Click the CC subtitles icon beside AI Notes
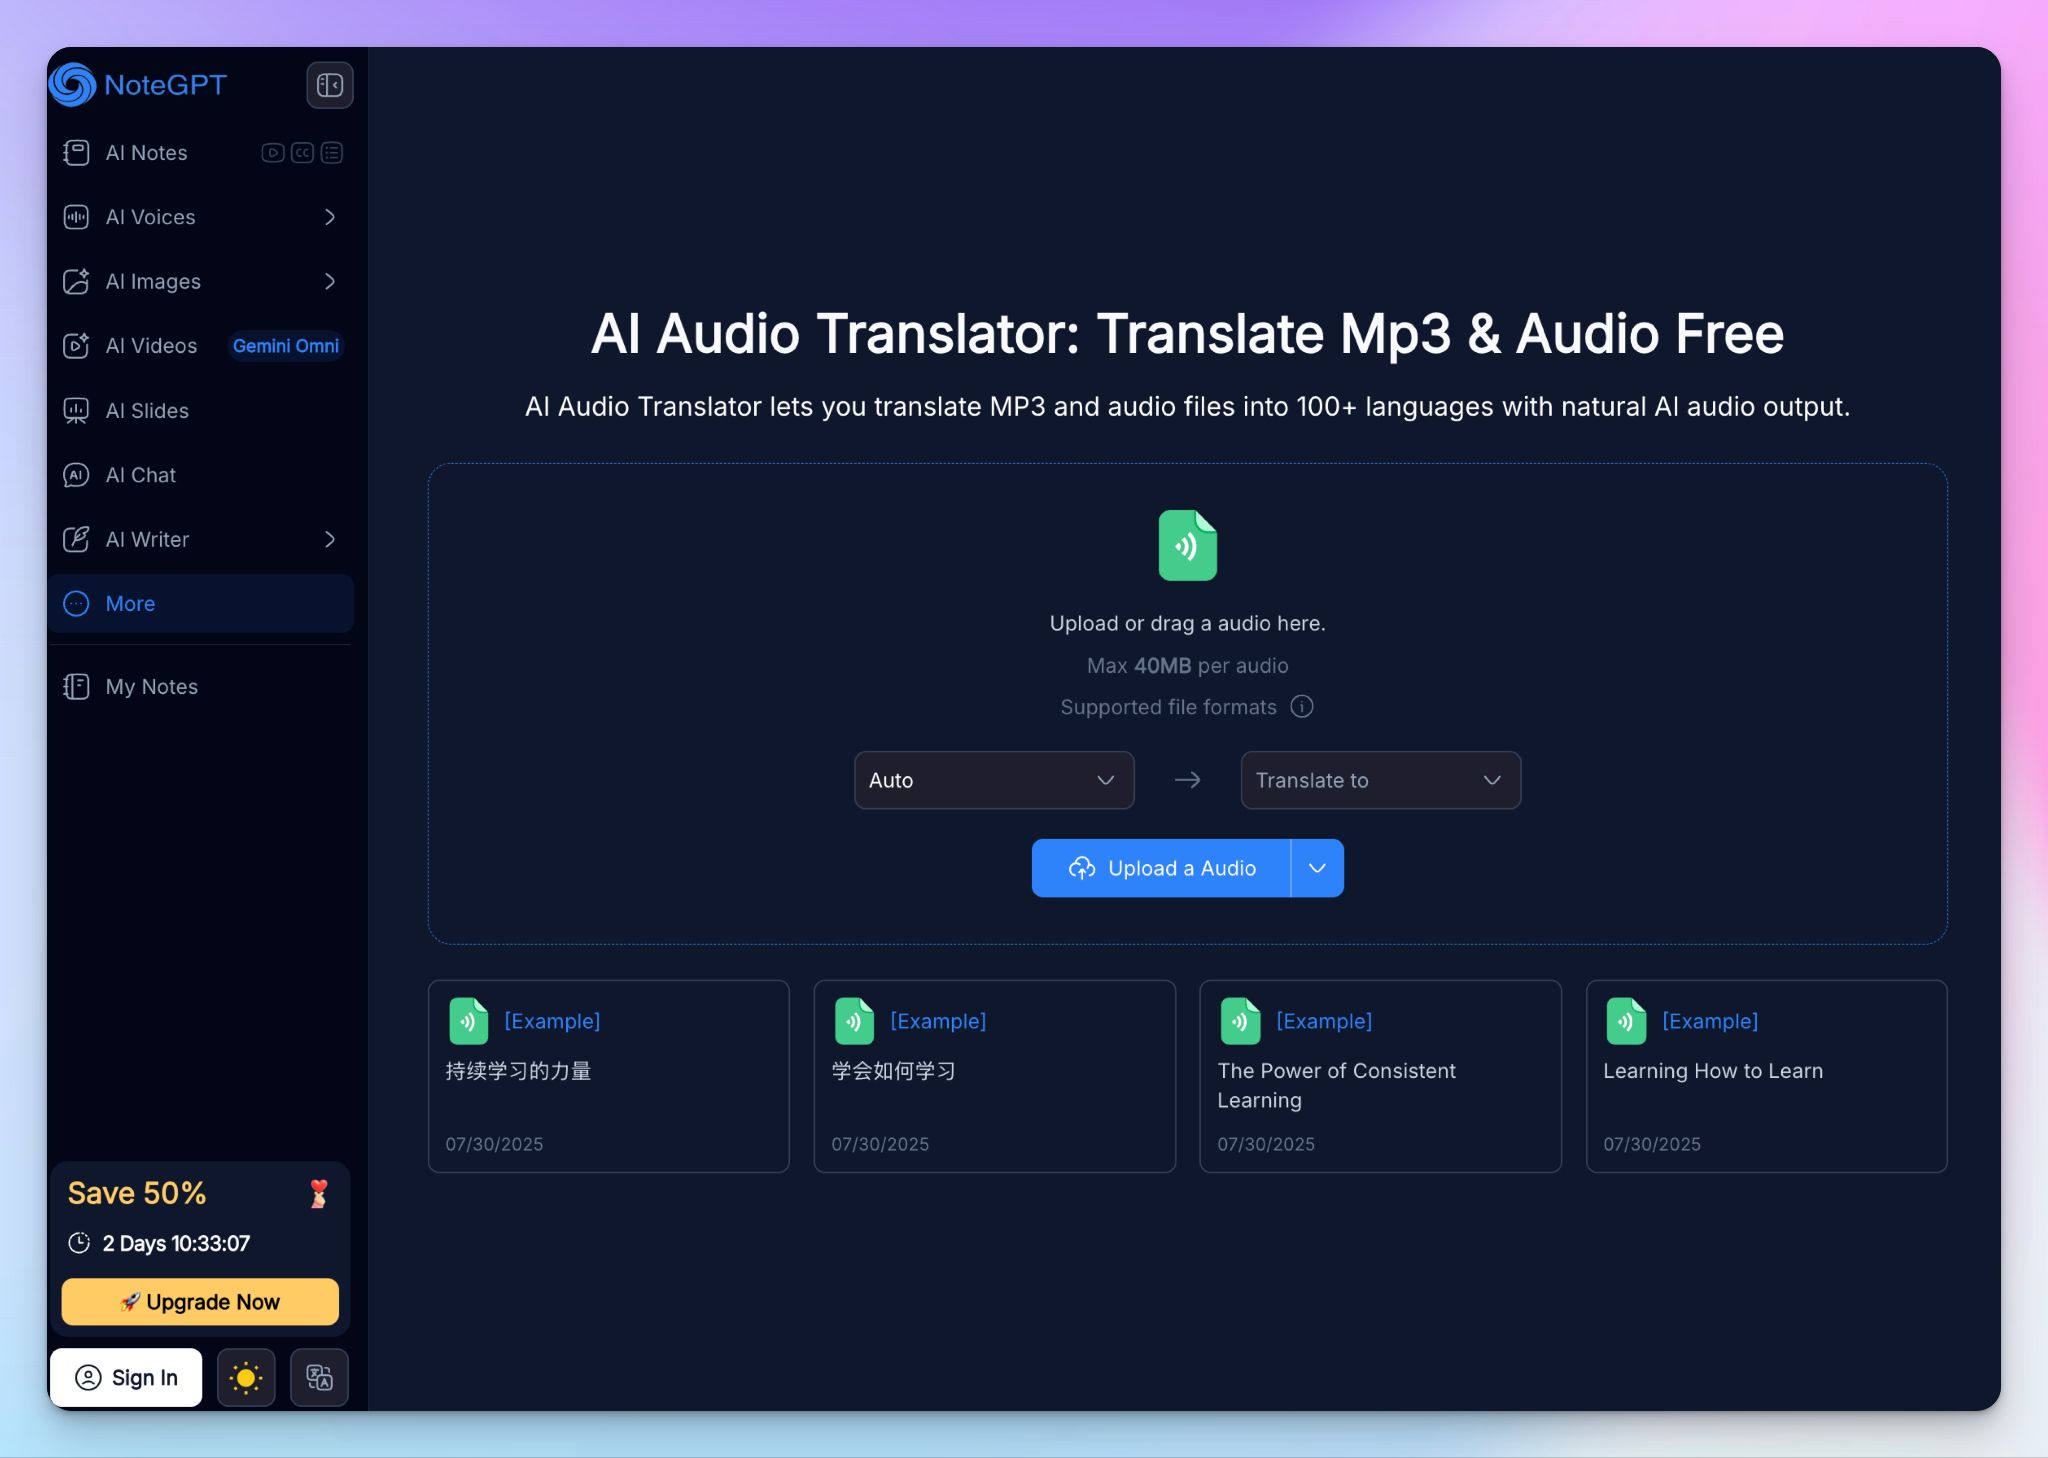Screen dimensions: 2048x1458 click(302, 153)
